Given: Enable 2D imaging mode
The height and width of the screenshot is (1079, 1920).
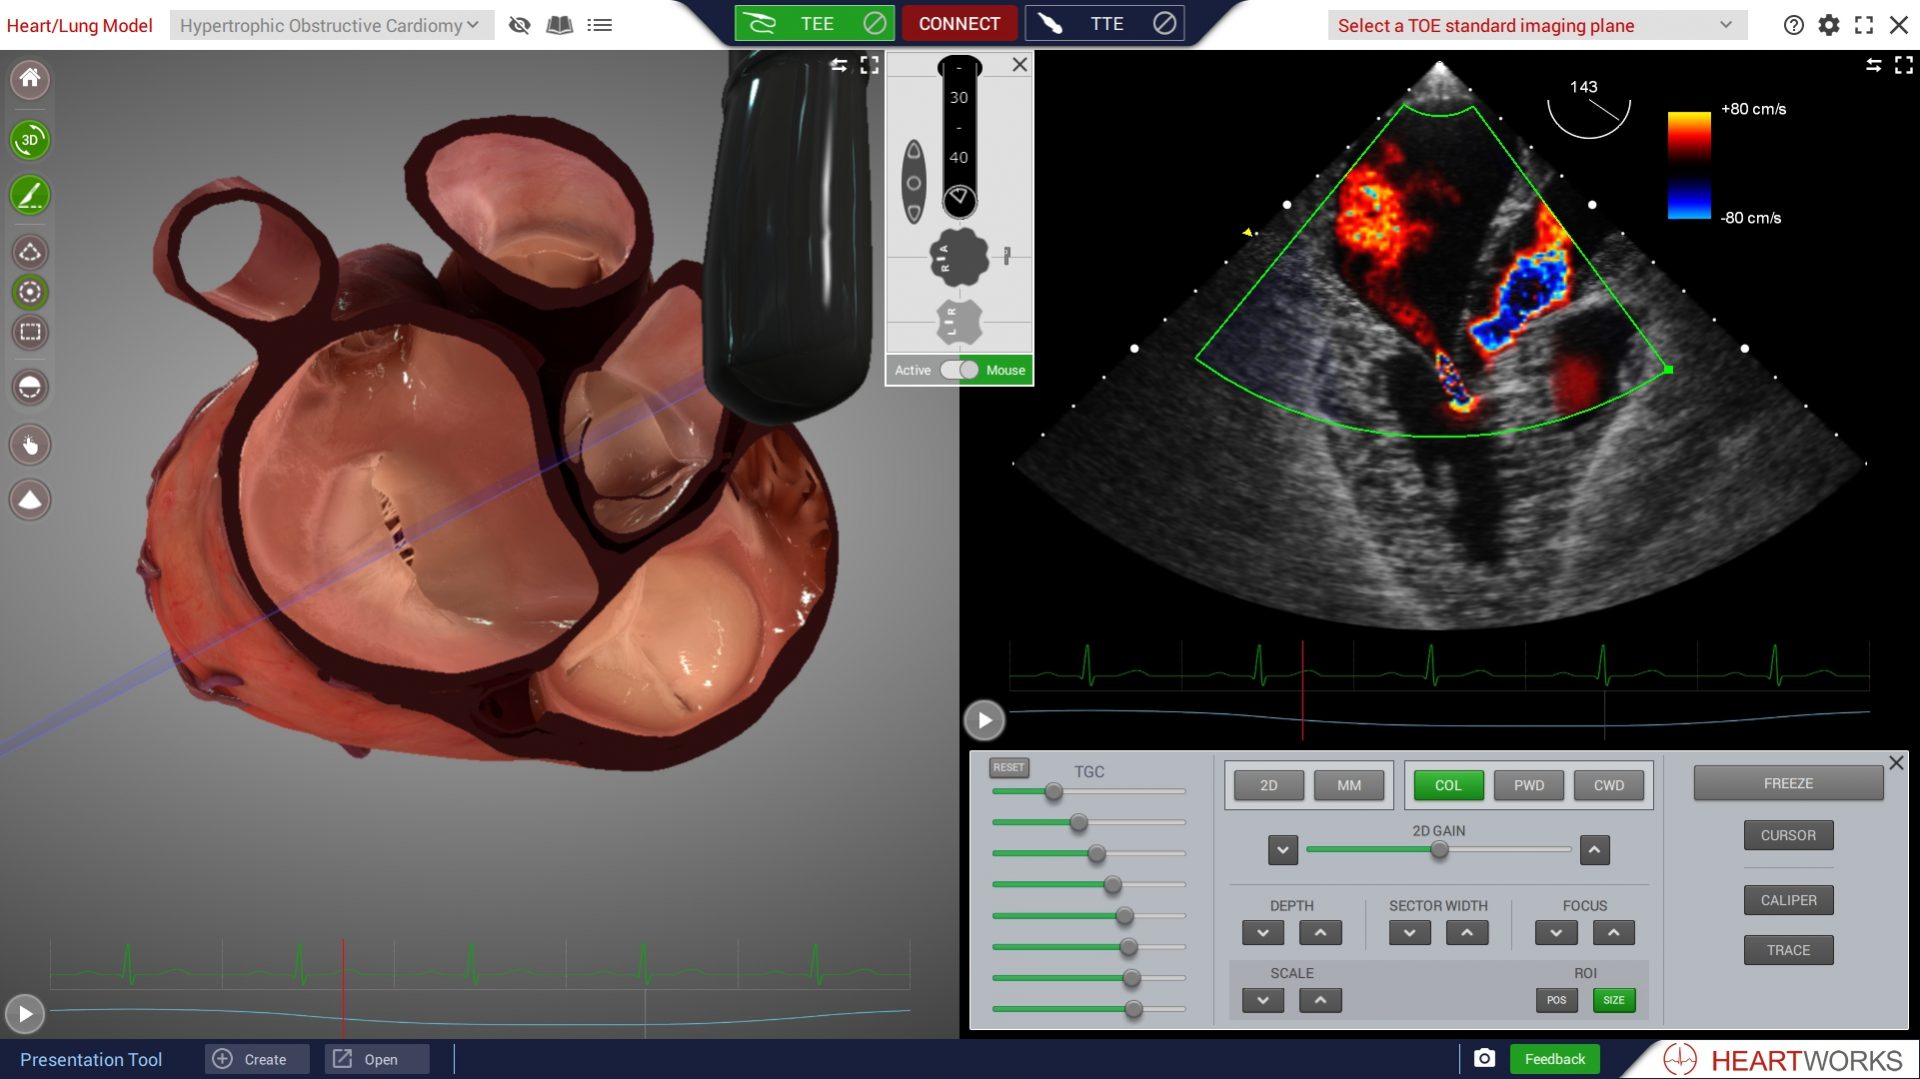Looking at the screenshot, I should [1269, 785].
